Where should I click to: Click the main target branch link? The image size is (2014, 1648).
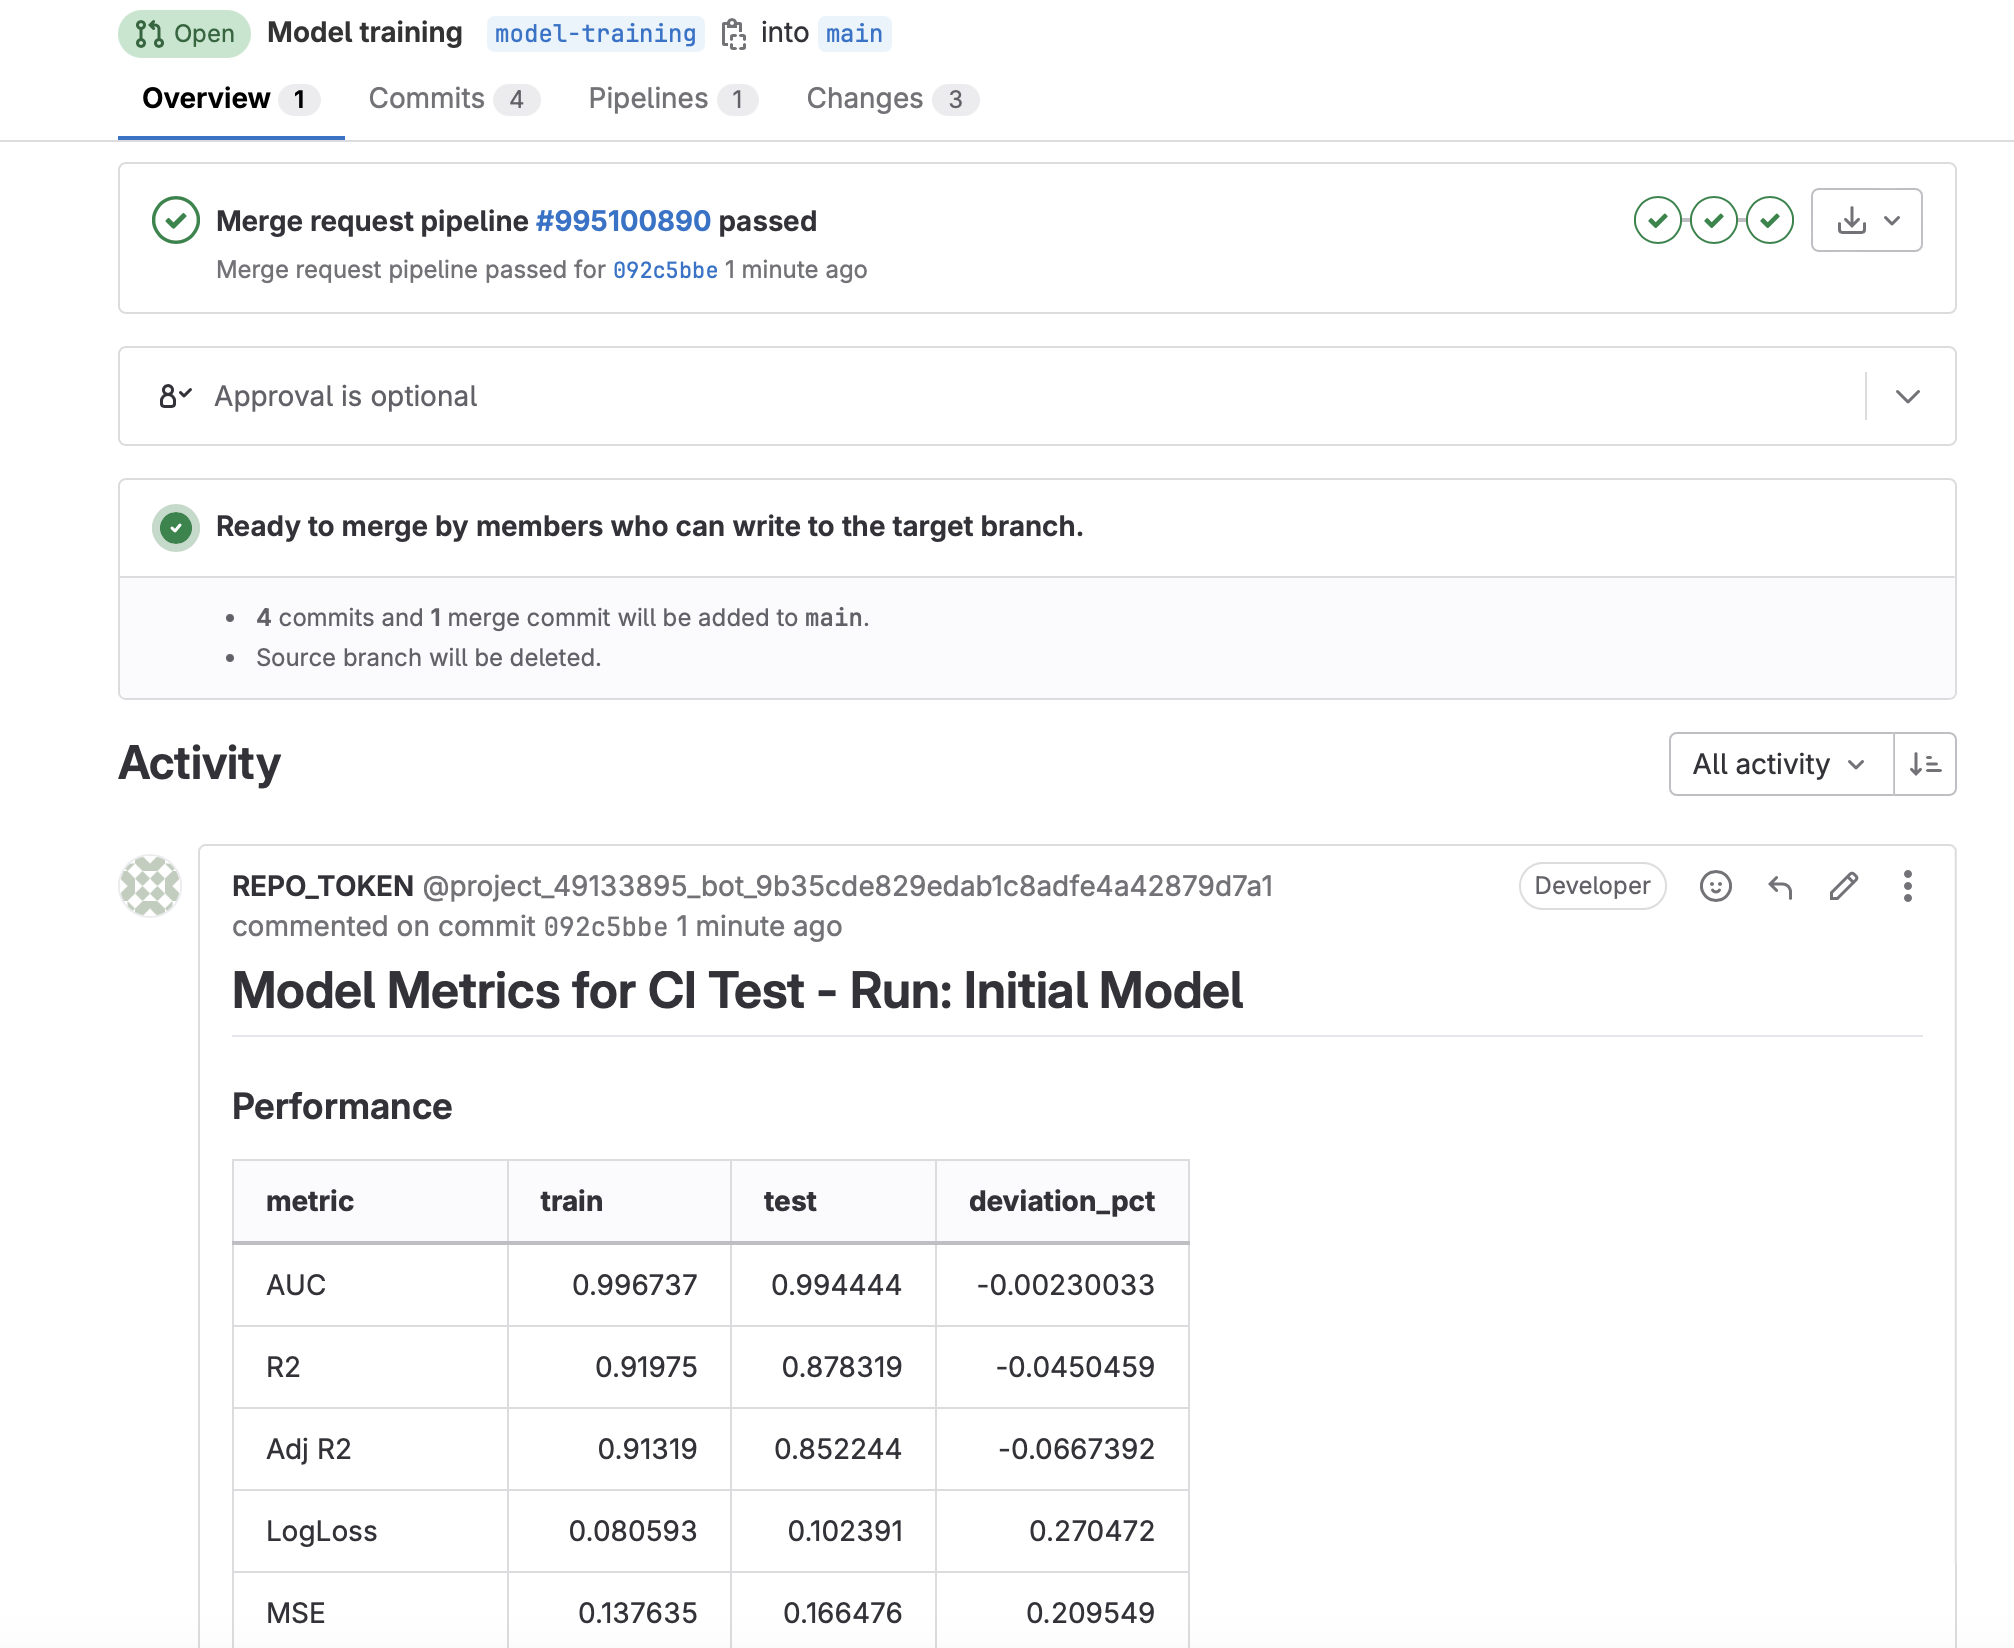click(854, 34)
